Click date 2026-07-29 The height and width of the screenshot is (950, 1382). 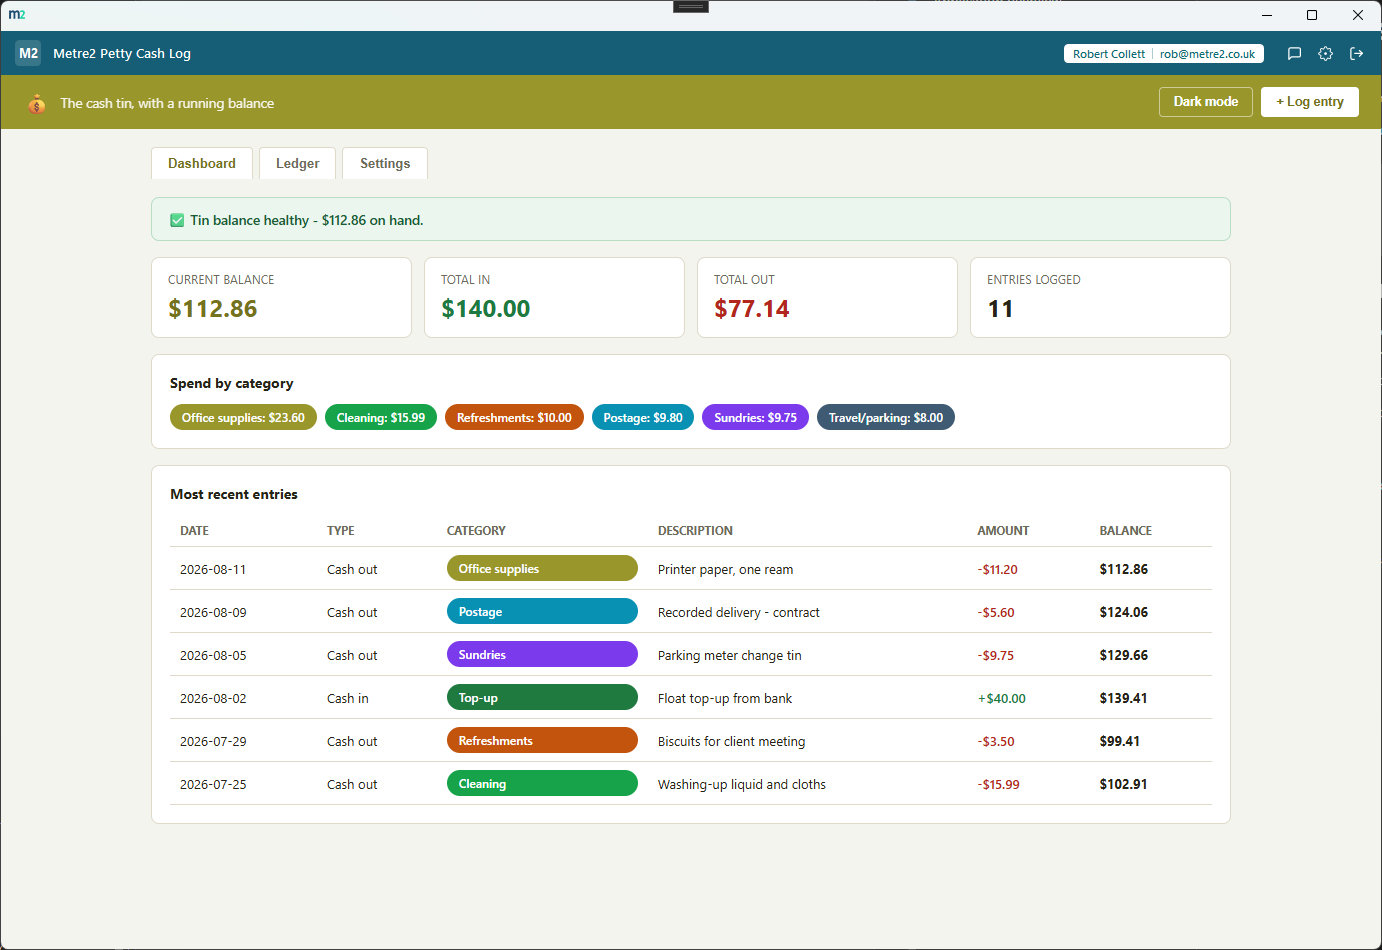tap(213, 741)
